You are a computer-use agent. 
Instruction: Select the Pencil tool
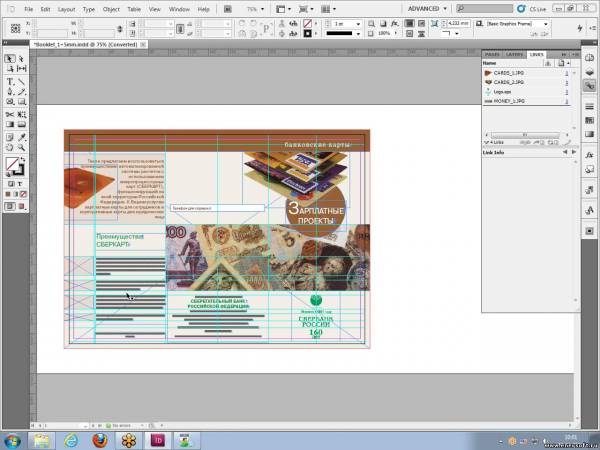[x=21, y=91]
